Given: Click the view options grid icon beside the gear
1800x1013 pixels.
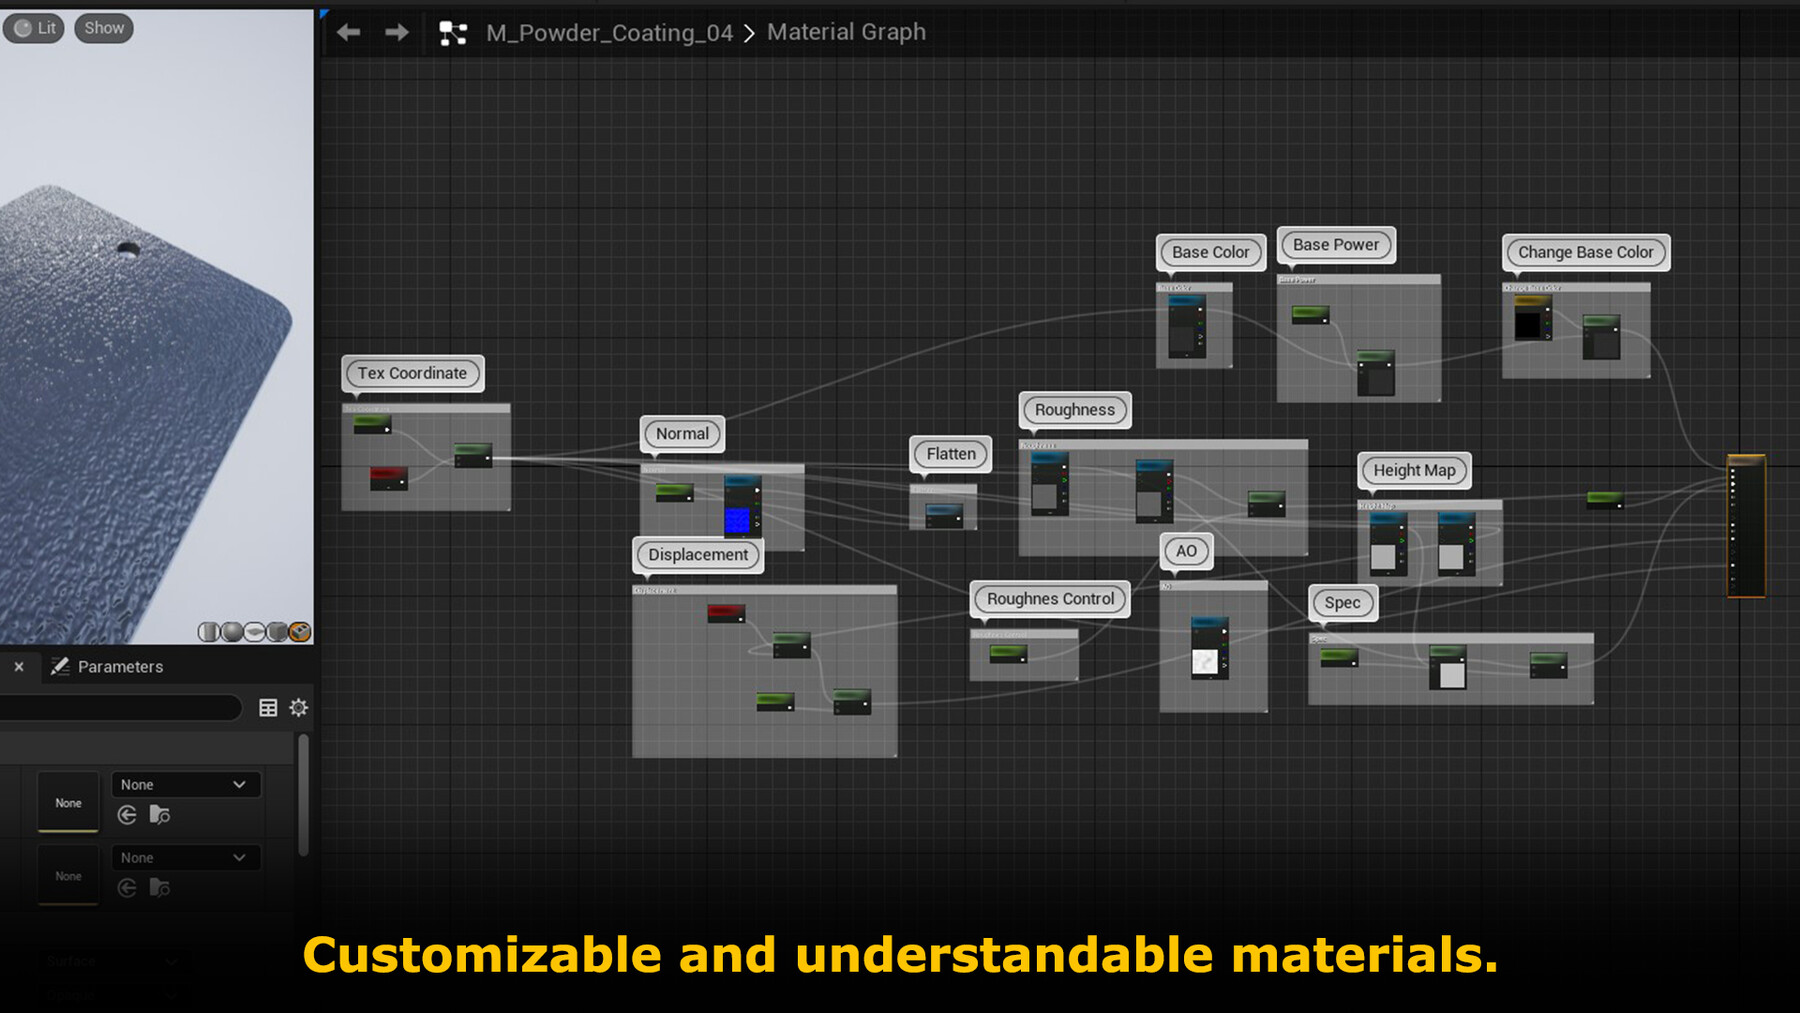Looking at the screenshot, I should coord(267,708).
